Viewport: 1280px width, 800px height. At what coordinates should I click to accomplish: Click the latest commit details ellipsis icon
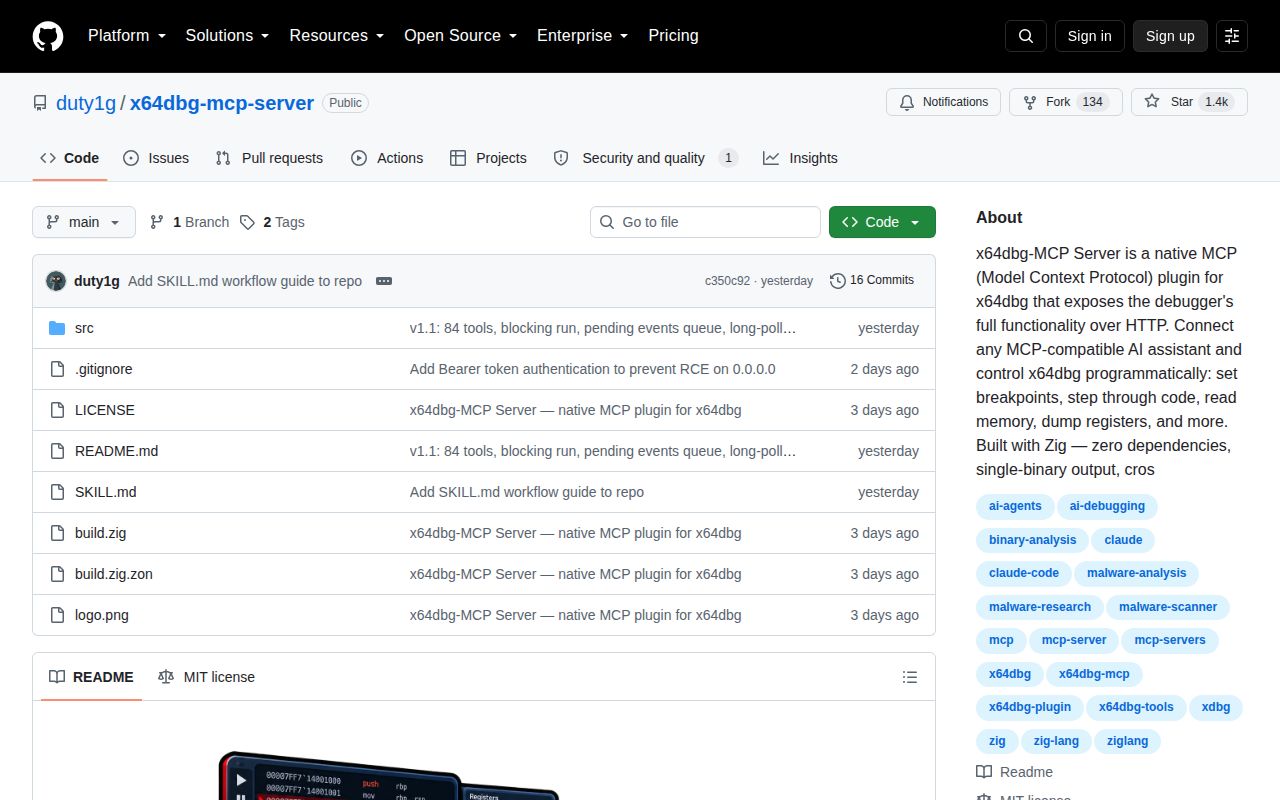pos(384,281)
